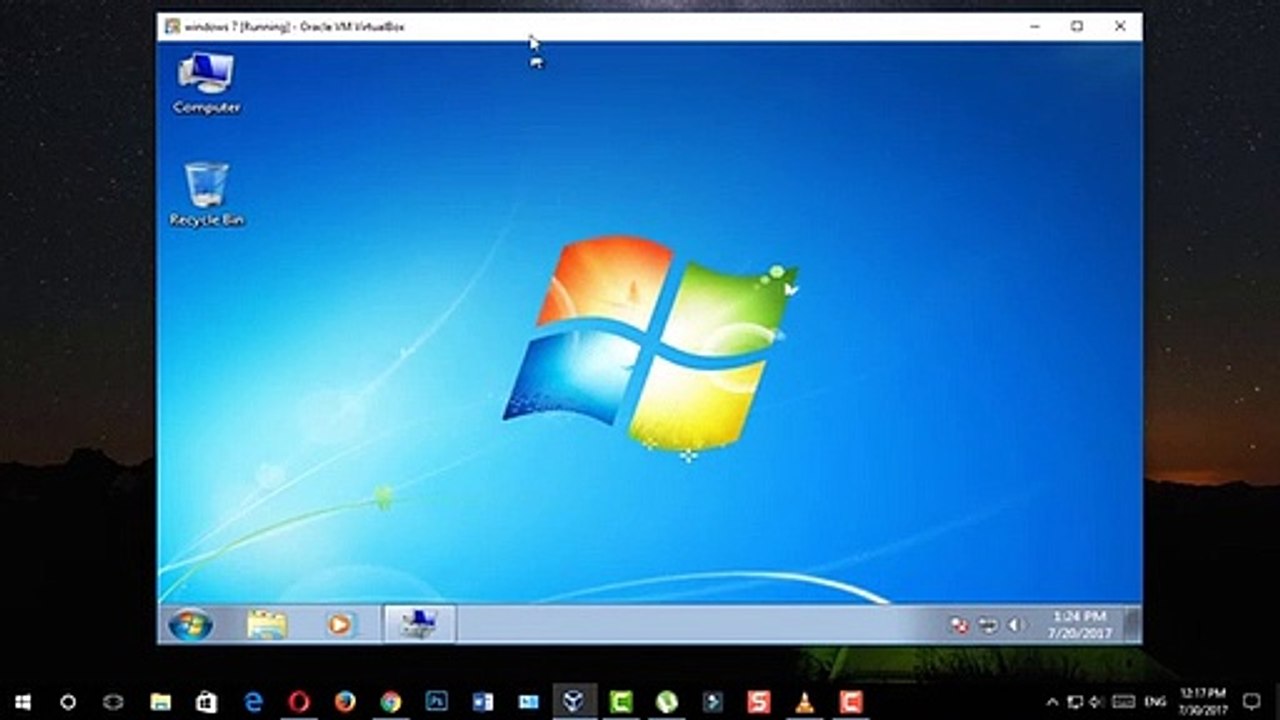Switch input language via ENG indicator

click(1155, 702)
